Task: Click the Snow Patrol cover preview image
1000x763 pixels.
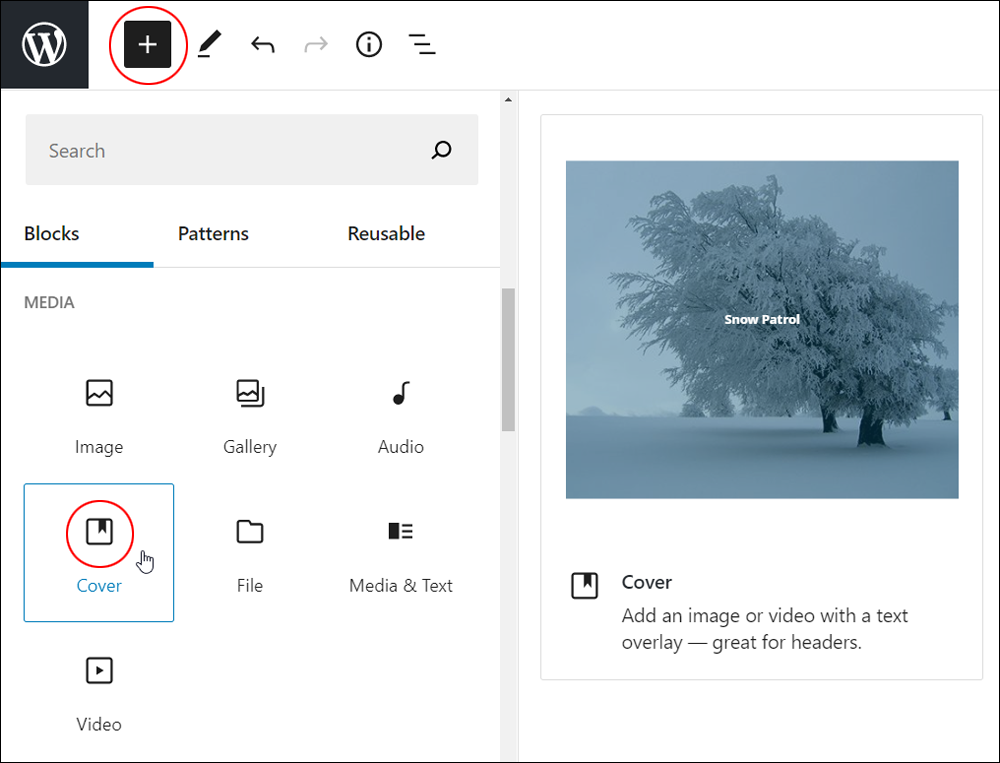Action: tap(762, 329)
